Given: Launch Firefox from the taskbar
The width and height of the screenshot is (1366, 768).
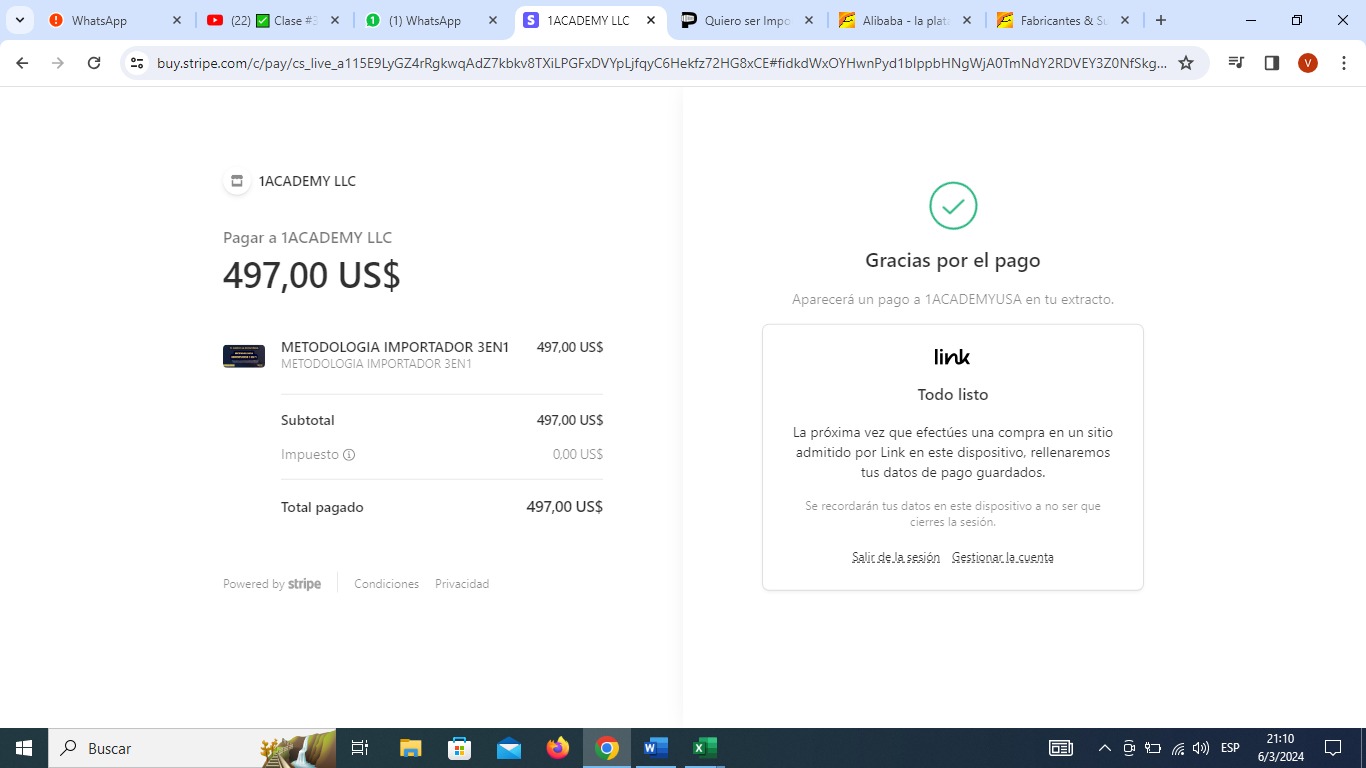Looking at the screenshot, I should click(558, 748).
